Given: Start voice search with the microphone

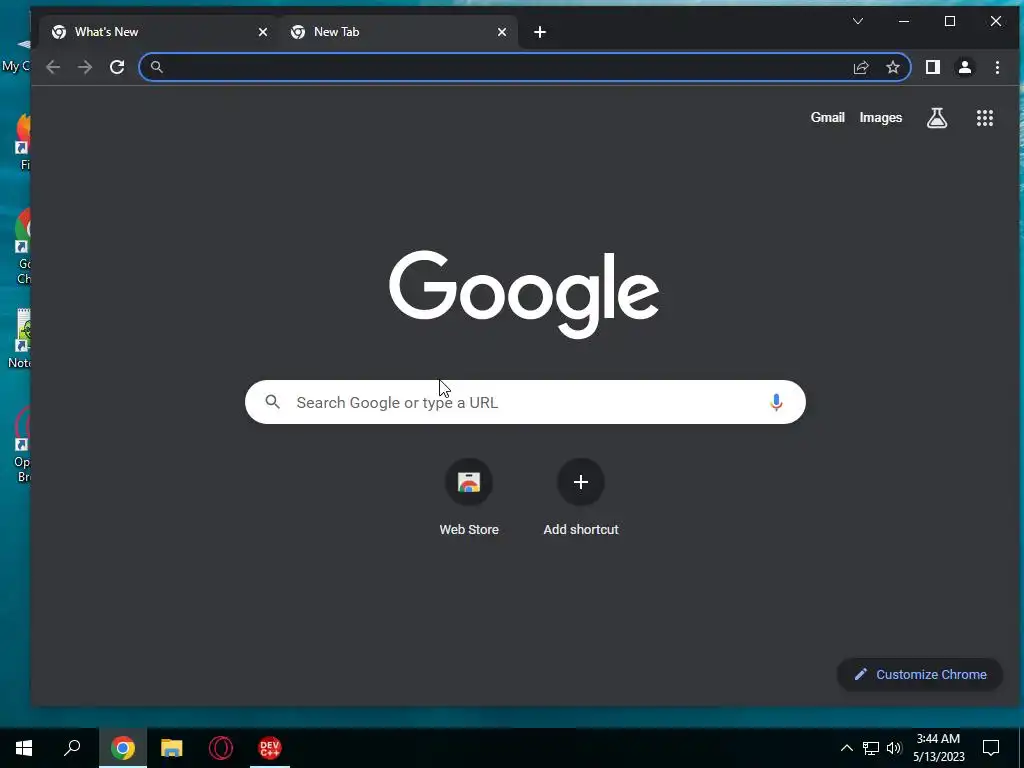Looking at the screenshot, I should coord(776,402).
